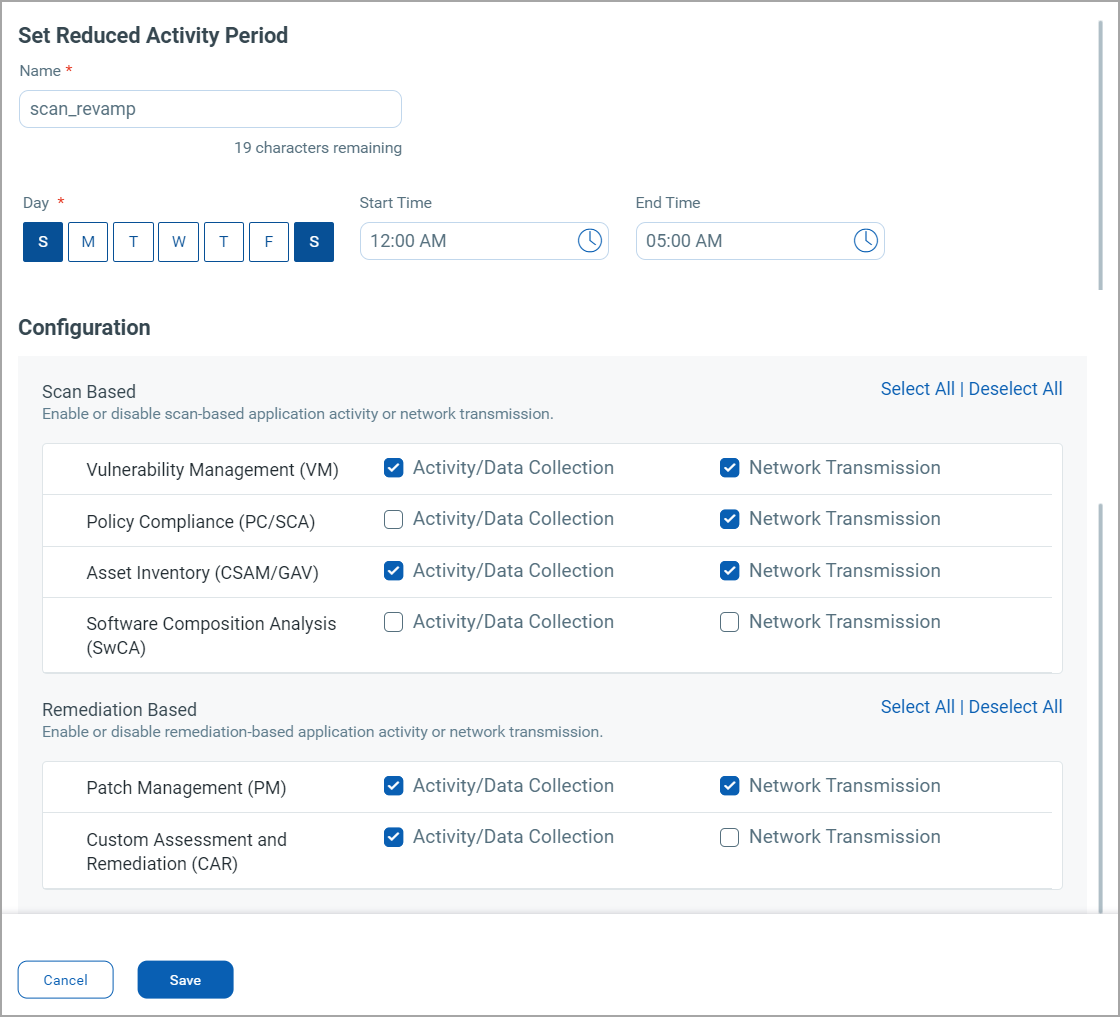Click Select All for Scan Based
This screenshot has width=1120, height=1017.
click(x=917, y=389)
